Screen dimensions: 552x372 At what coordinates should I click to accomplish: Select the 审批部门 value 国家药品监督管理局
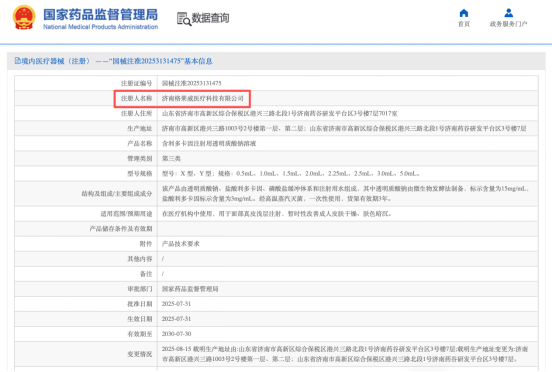coord(190,289)
